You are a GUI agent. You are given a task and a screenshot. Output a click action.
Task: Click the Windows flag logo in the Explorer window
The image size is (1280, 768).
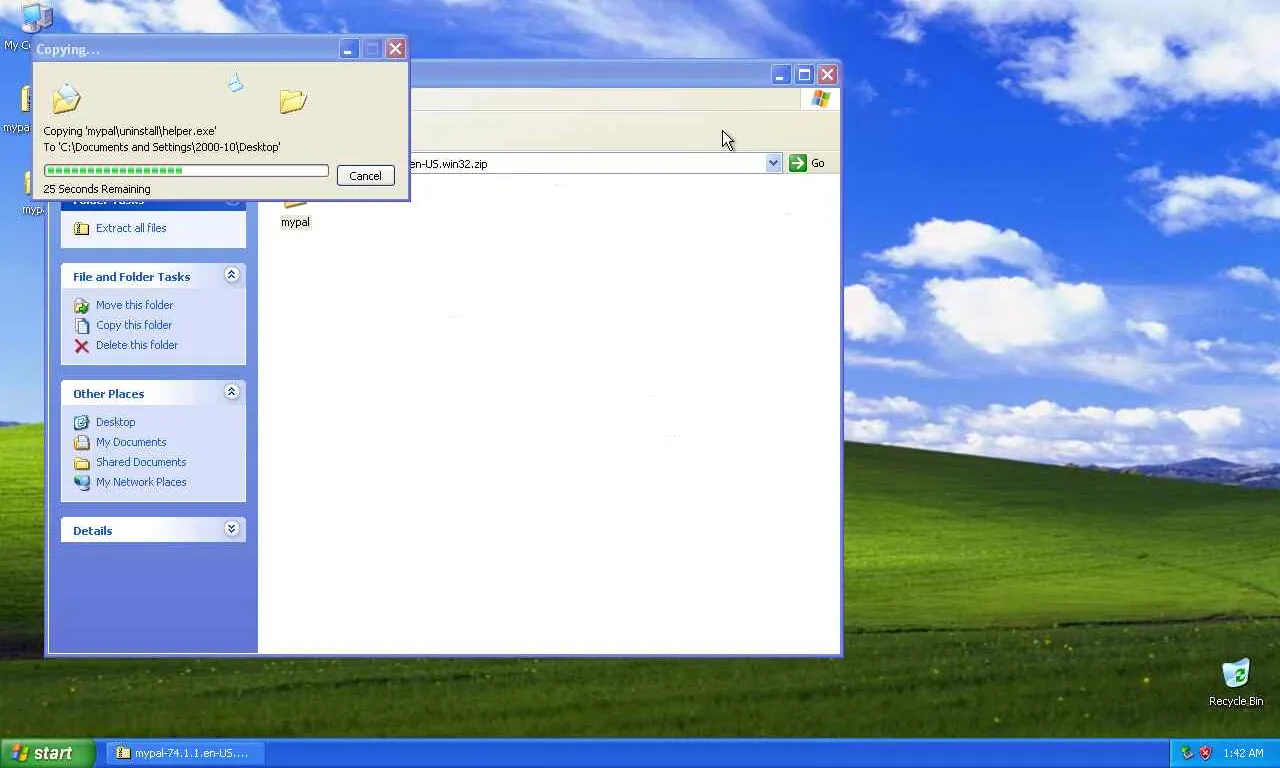coord(821,99)
